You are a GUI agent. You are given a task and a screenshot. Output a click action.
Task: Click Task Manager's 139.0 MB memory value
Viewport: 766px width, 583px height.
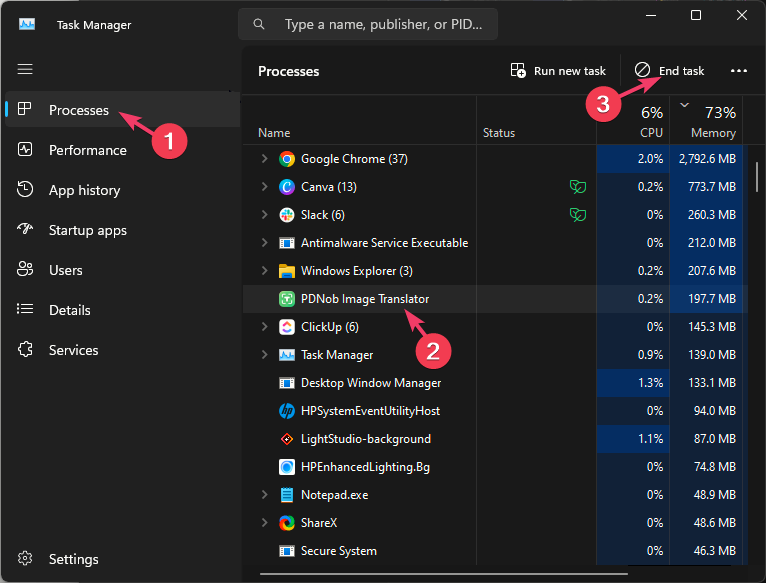pyautogui.click(x=712, y=355)
